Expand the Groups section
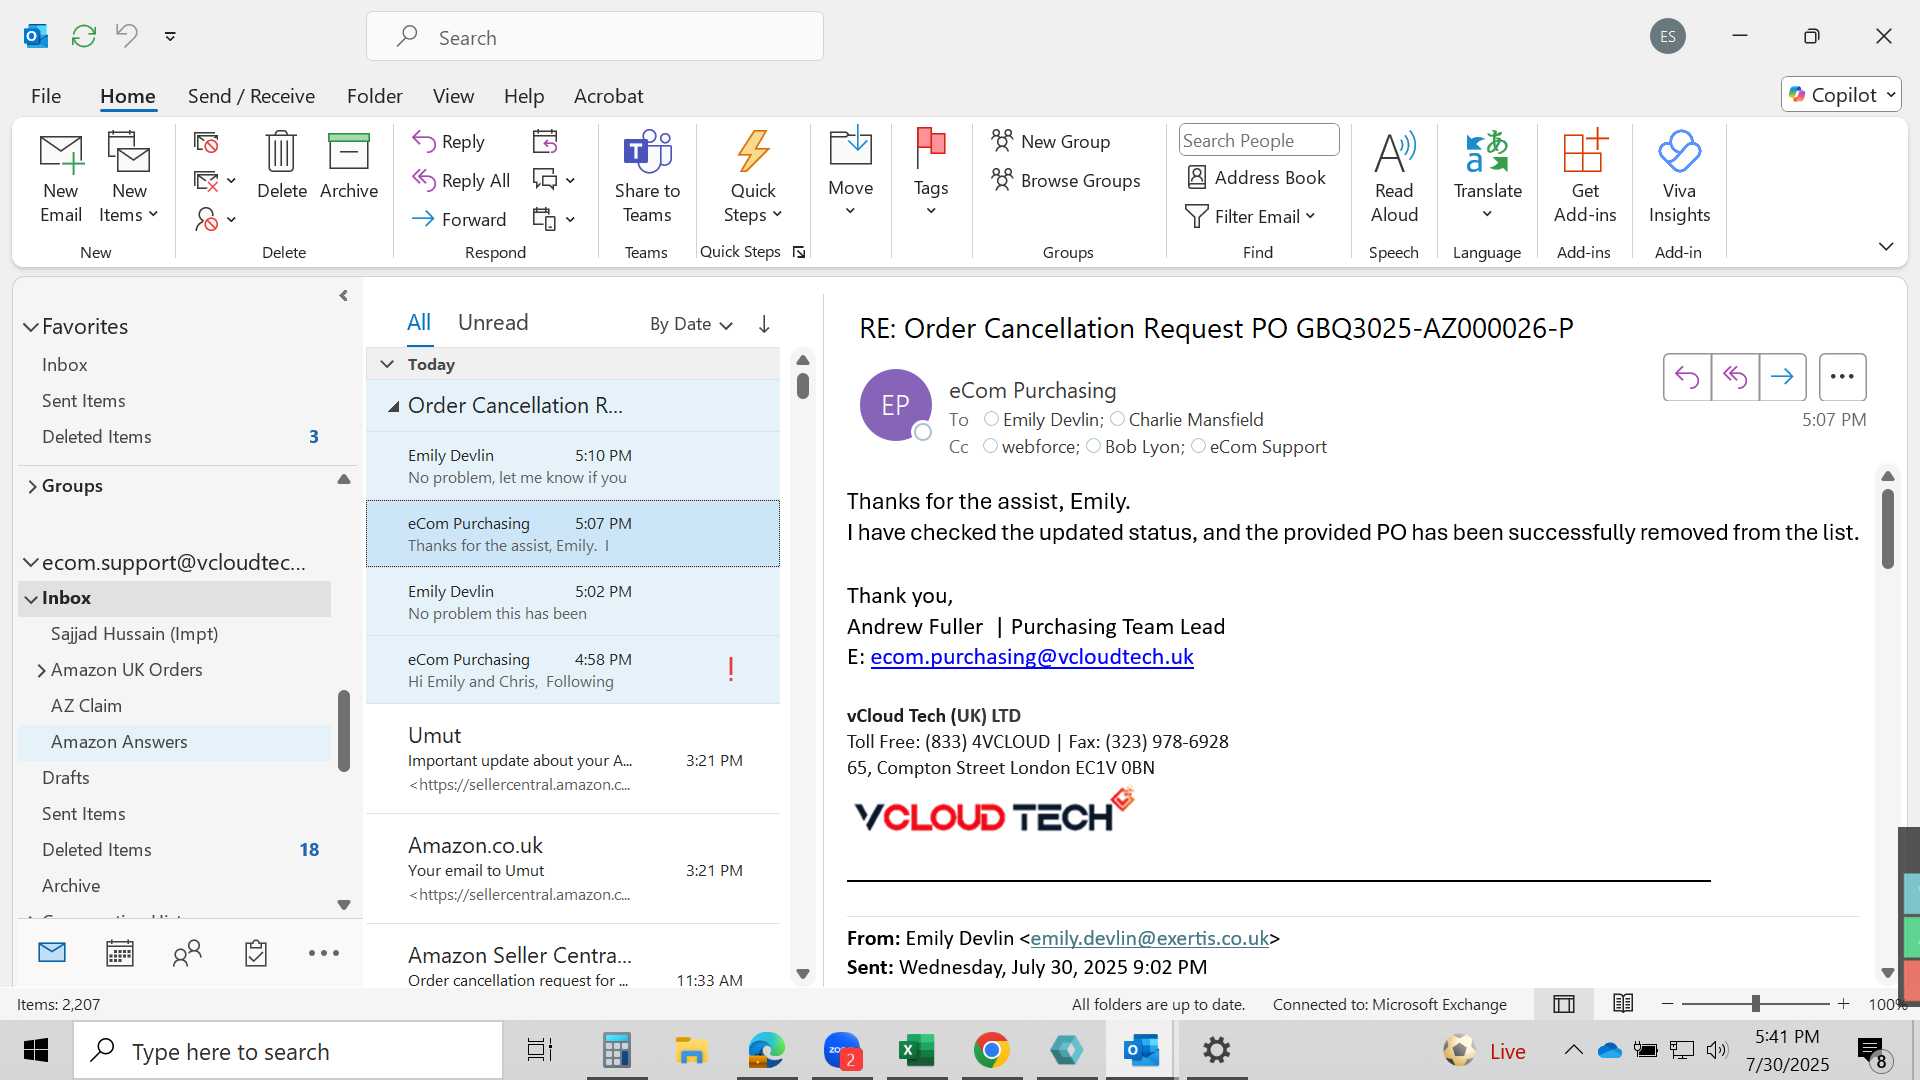This screenshot has width=1920, height=1080. coord(32,486)
